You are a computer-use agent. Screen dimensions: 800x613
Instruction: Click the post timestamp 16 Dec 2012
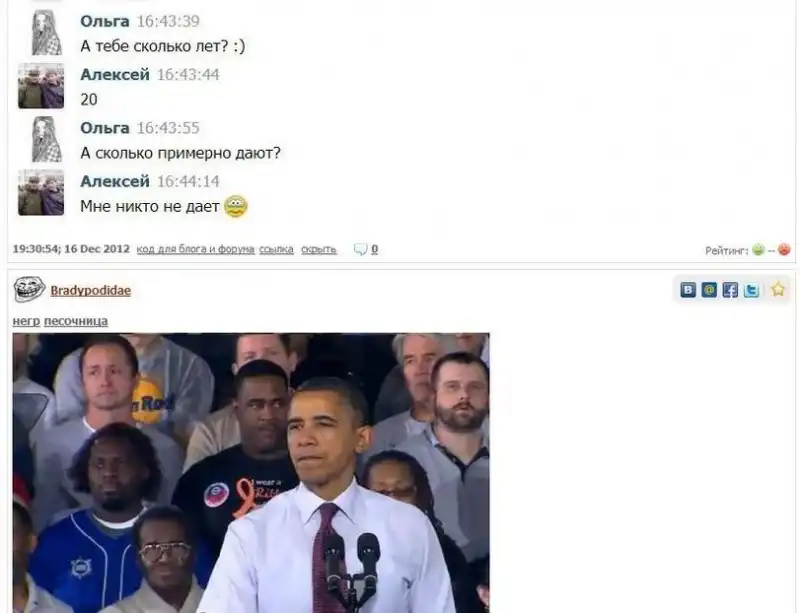tap(71, 249)
